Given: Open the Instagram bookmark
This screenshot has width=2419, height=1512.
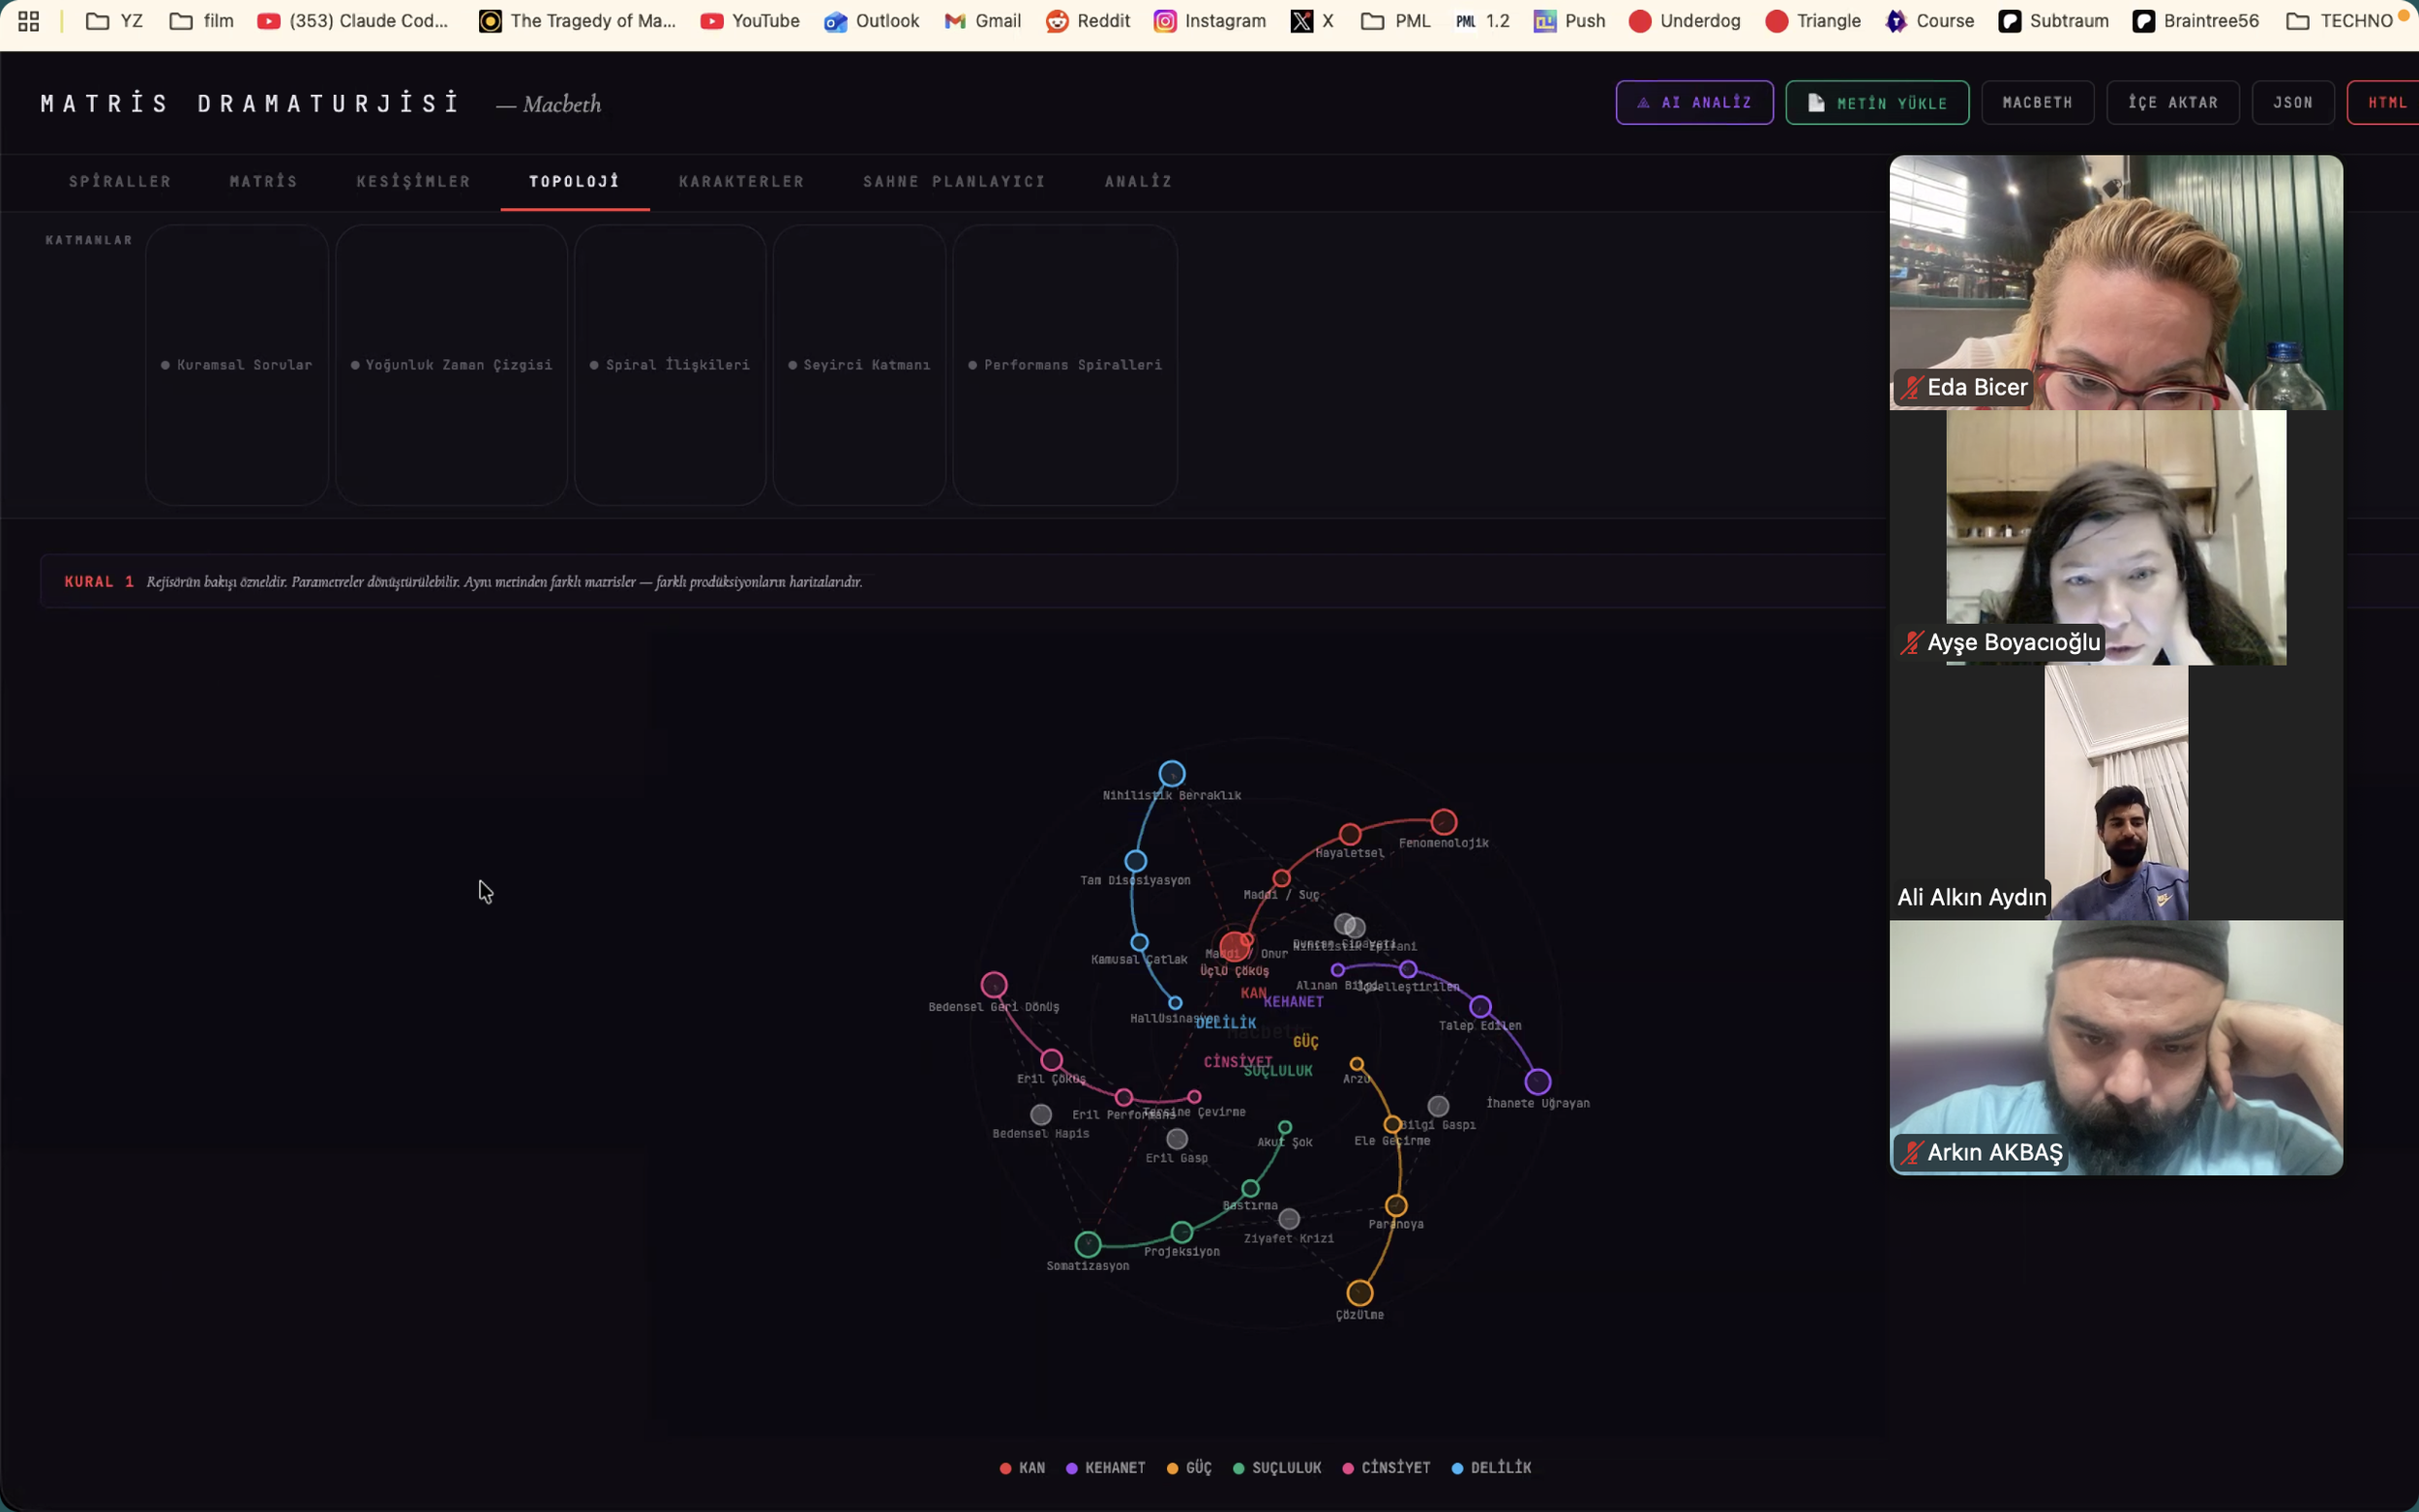Looking at the screenshot, I should (1209, 21).
